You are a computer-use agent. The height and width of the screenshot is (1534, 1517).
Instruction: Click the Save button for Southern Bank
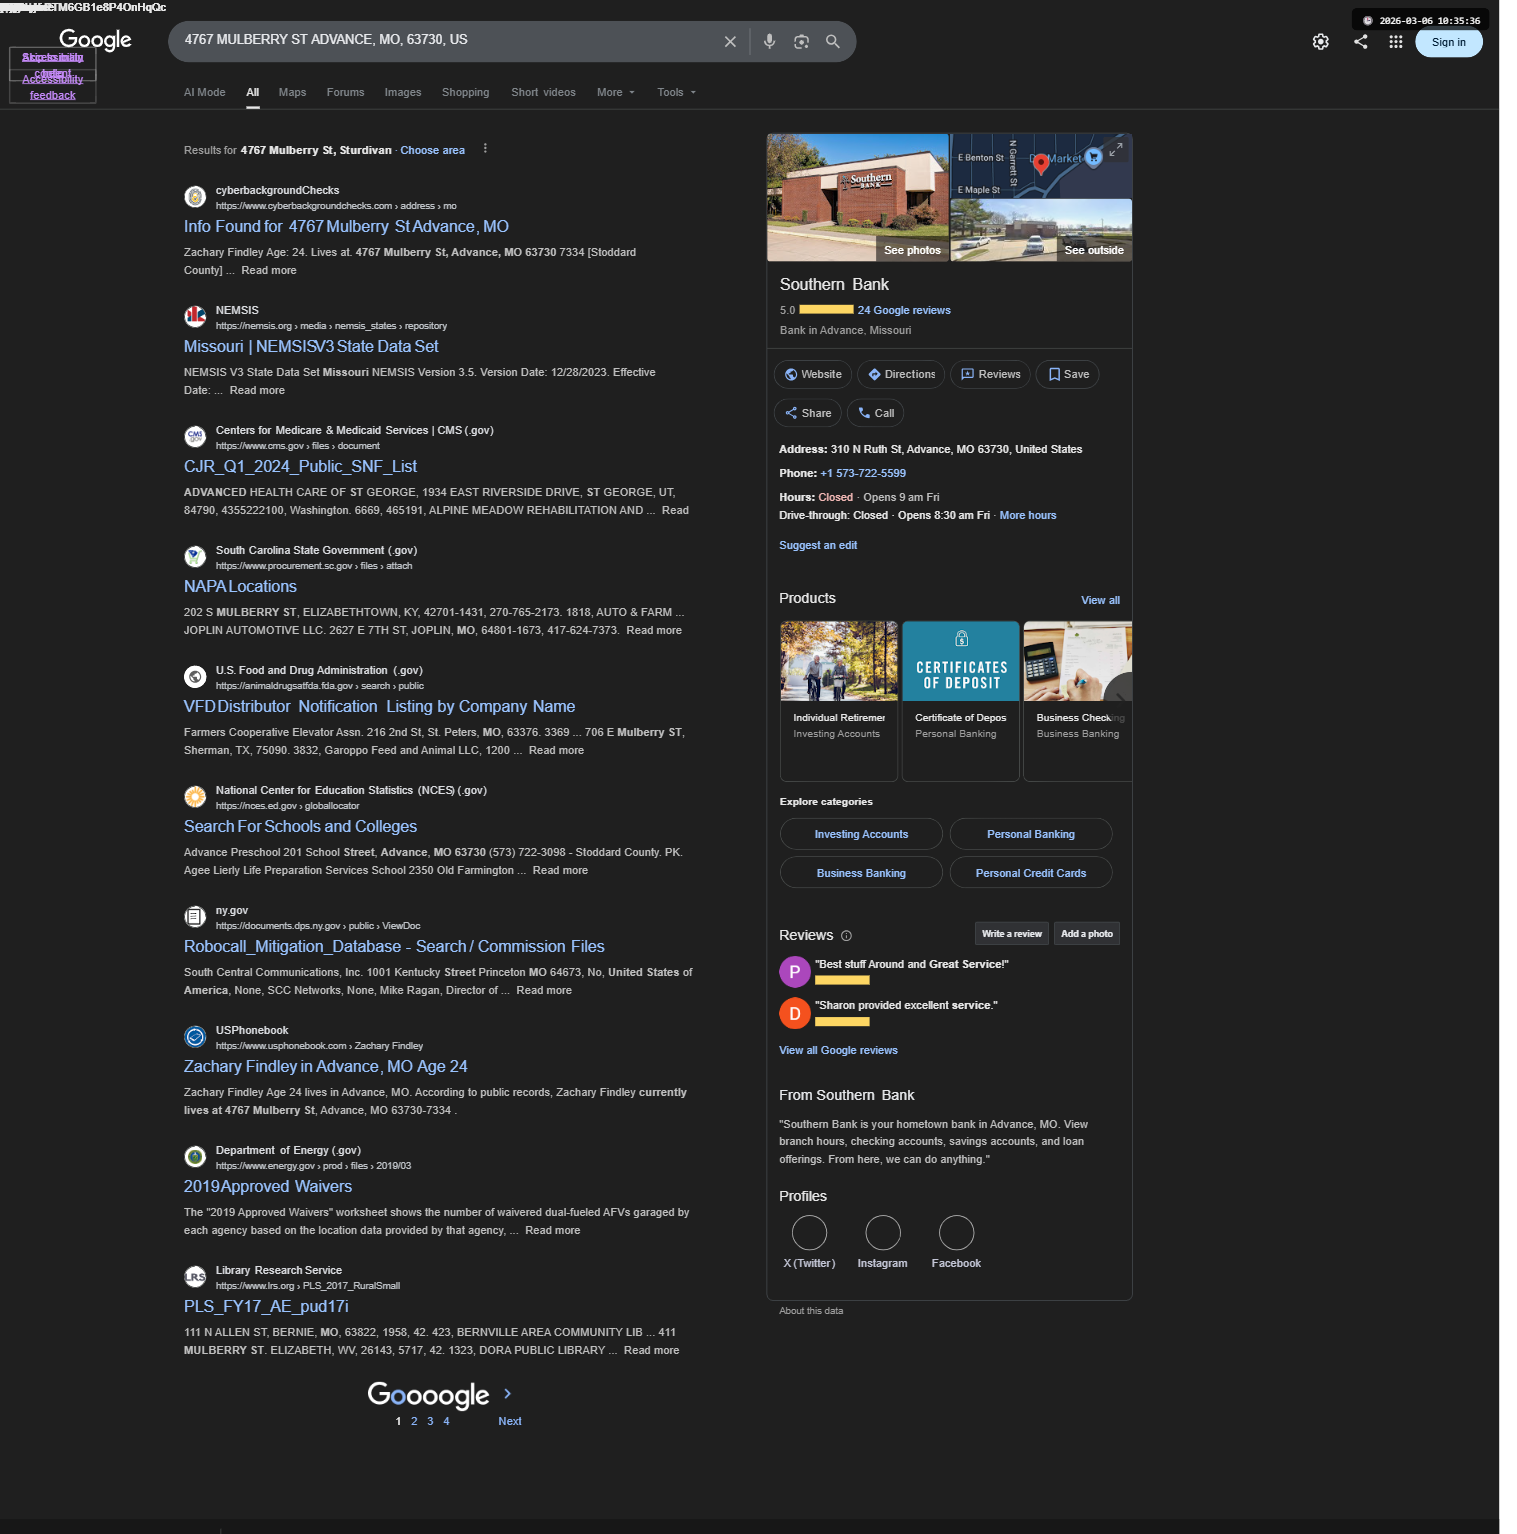pos(1068,375)
